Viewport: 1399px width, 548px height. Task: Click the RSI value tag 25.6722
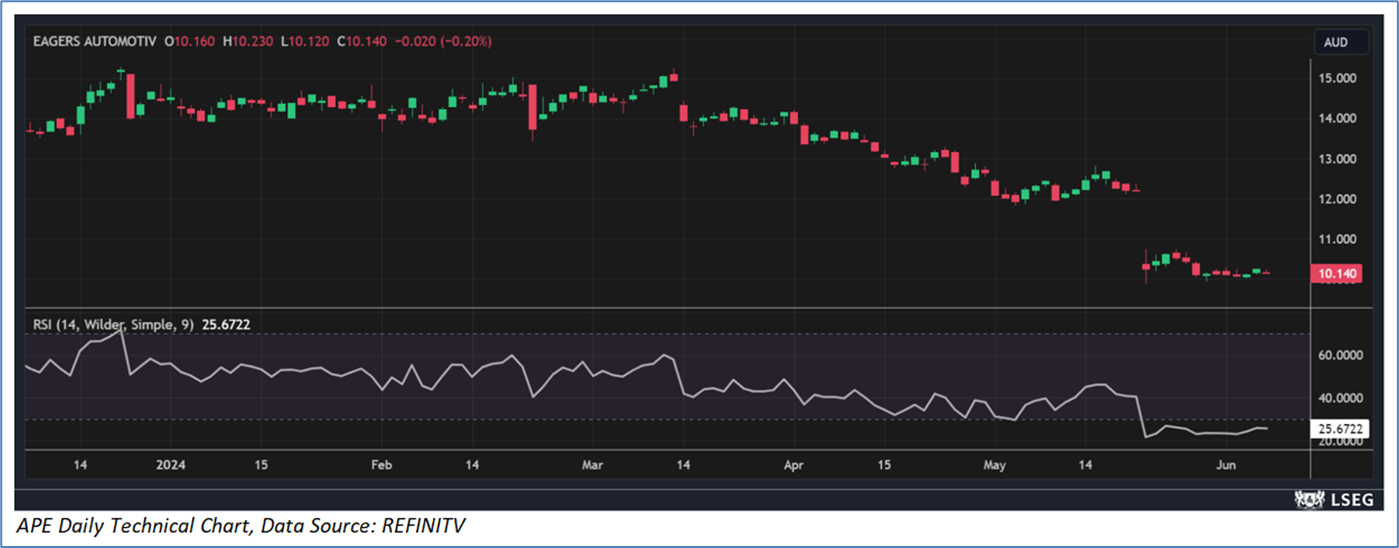tap(1342, 429)
